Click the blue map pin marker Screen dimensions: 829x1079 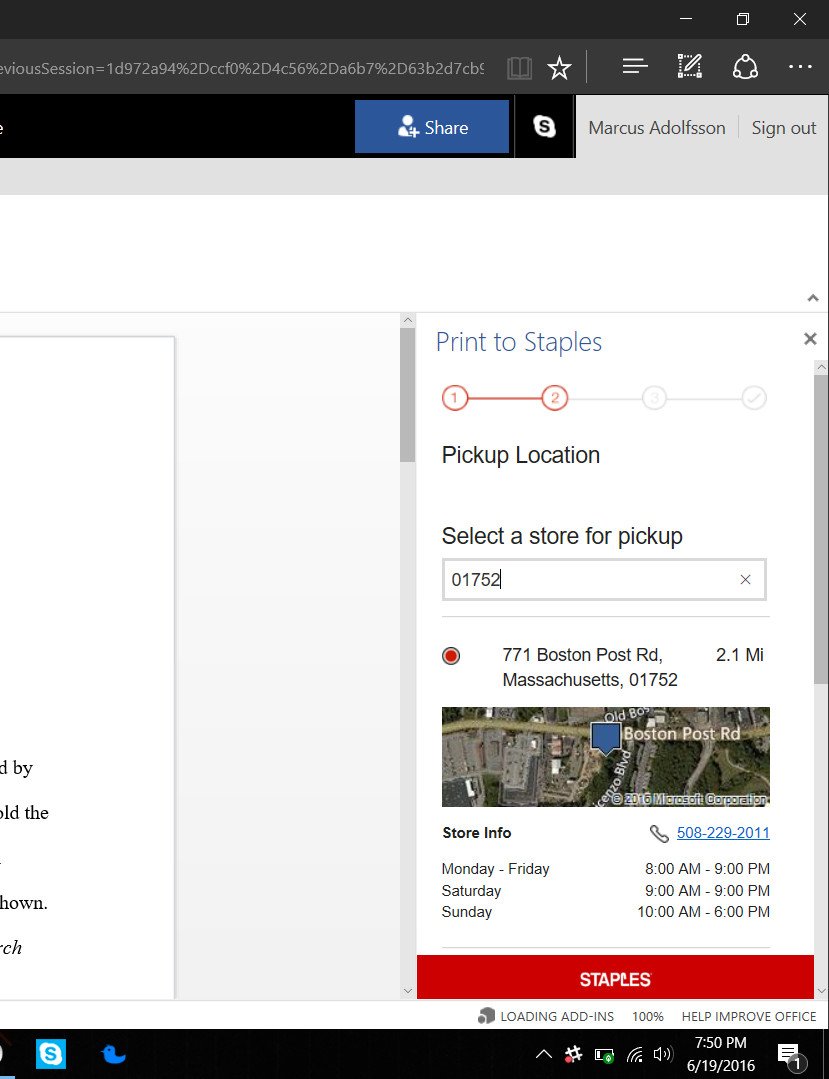tap(605, 738)
